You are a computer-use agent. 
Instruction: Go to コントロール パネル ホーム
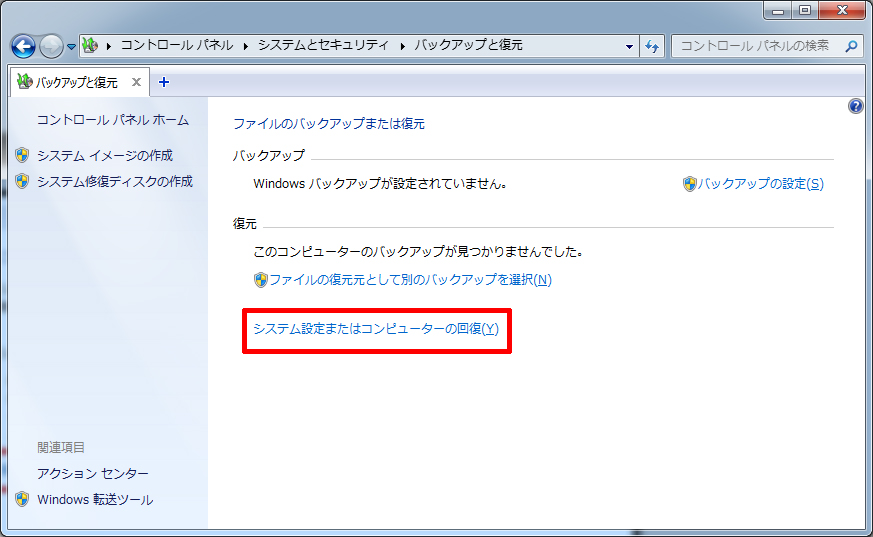pyautogui.click(x=112, y=120)
